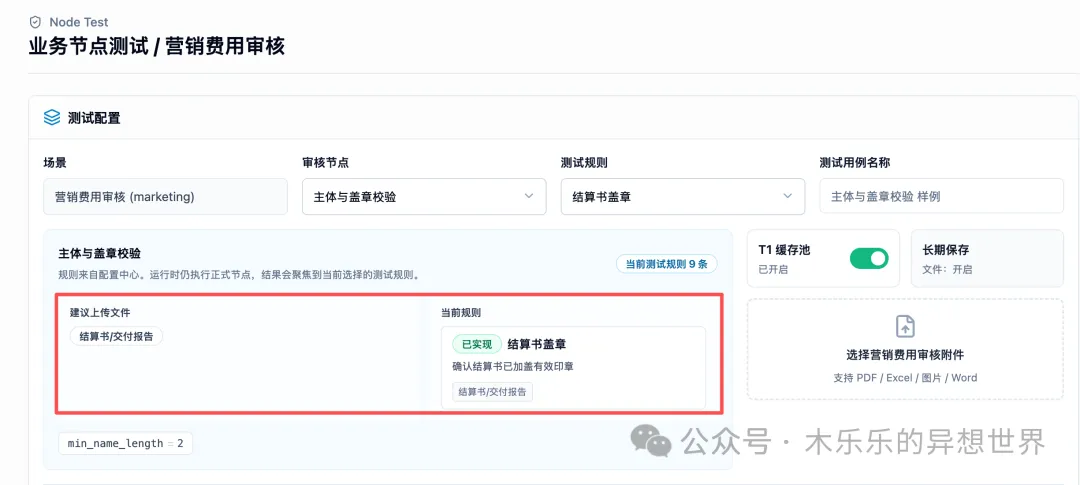Click the 营销费用审核 (marketing) scene field
1080x485 pixels.
click(165, 196)
